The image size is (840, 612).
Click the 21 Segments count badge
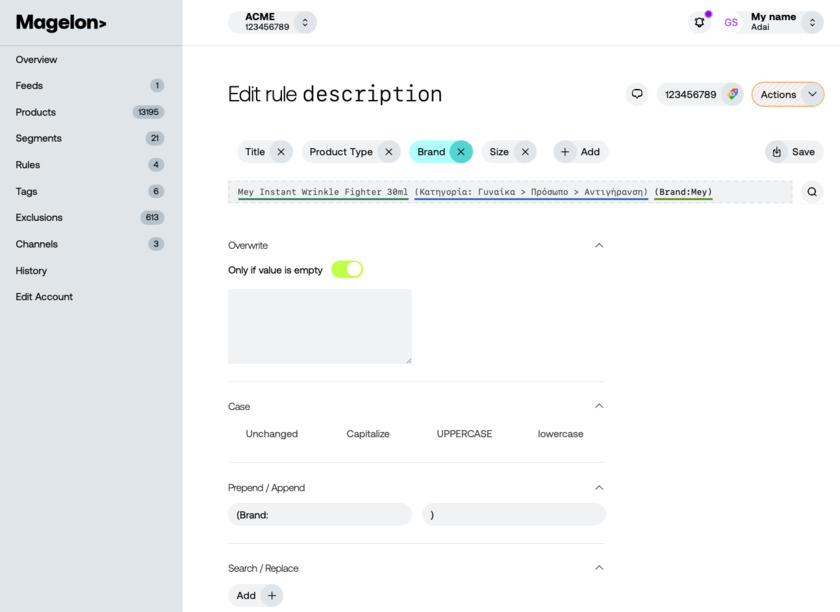click(x=155, y=138)
